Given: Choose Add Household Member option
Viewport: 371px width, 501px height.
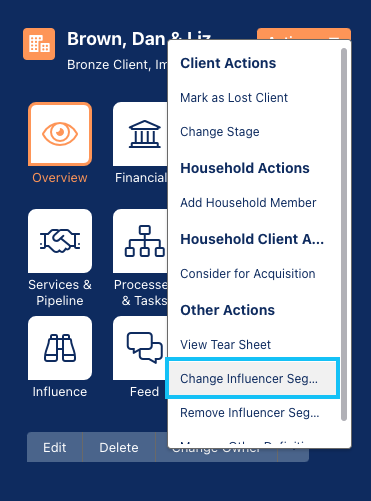Looking at the screenshot, I should [248, 203].
